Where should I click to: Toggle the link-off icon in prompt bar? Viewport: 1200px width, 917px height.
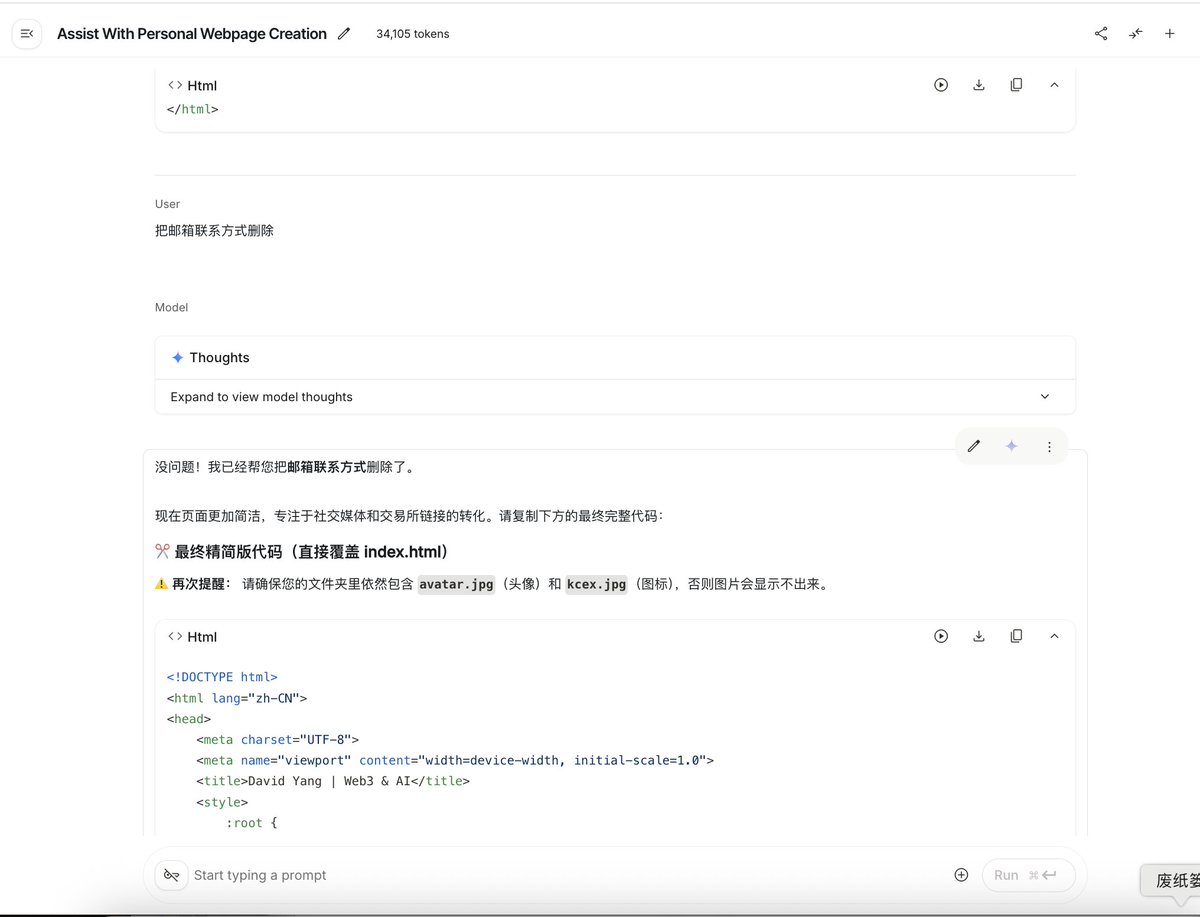tap(172, 875)
